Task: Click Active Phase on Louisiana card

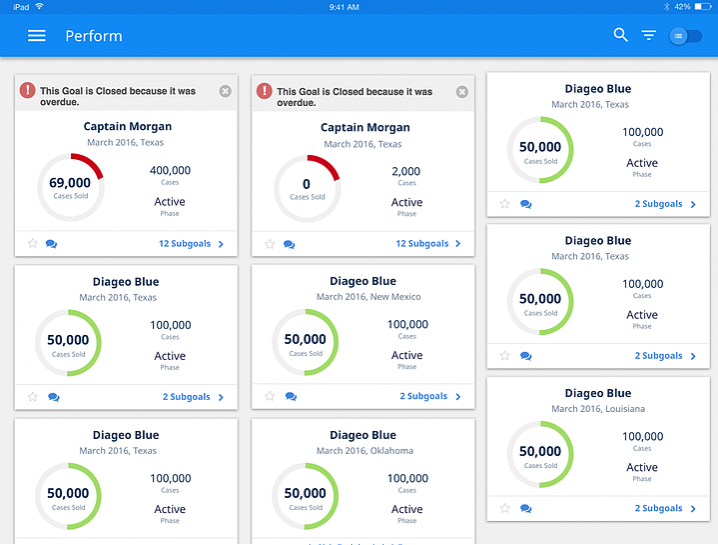Action: (642, 471)
